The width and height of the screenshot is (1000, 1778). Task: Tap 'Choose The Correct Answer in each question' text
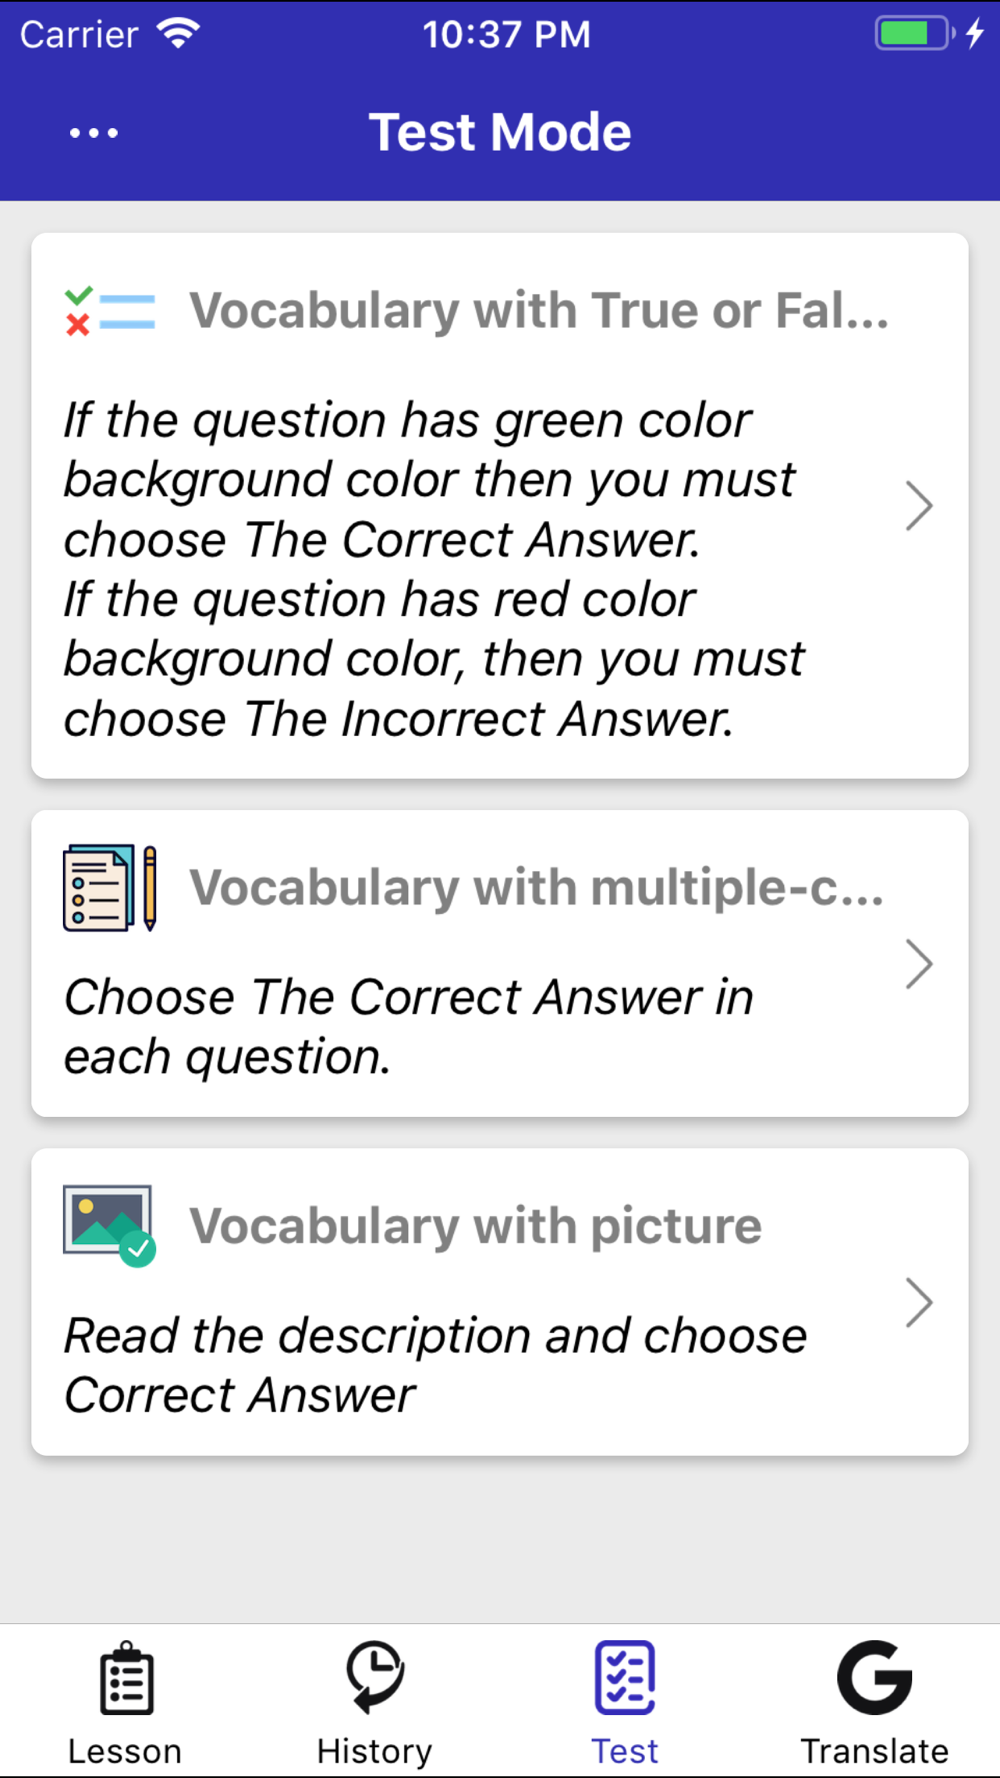409,1027
